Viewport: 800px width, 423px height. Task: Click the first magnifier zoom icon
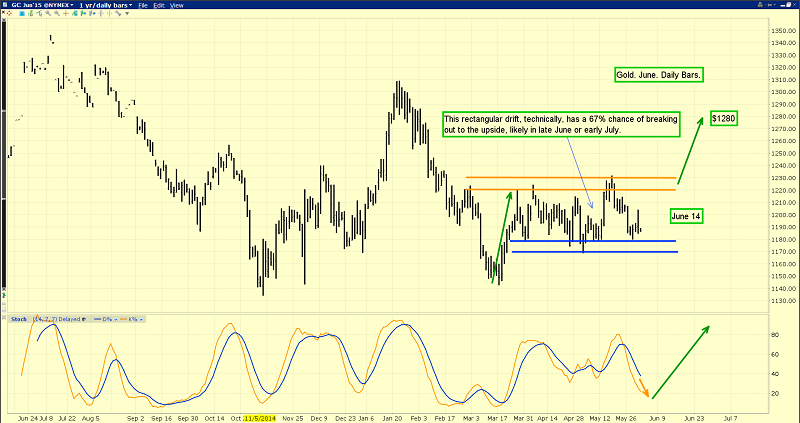click(x=48, y=13)
